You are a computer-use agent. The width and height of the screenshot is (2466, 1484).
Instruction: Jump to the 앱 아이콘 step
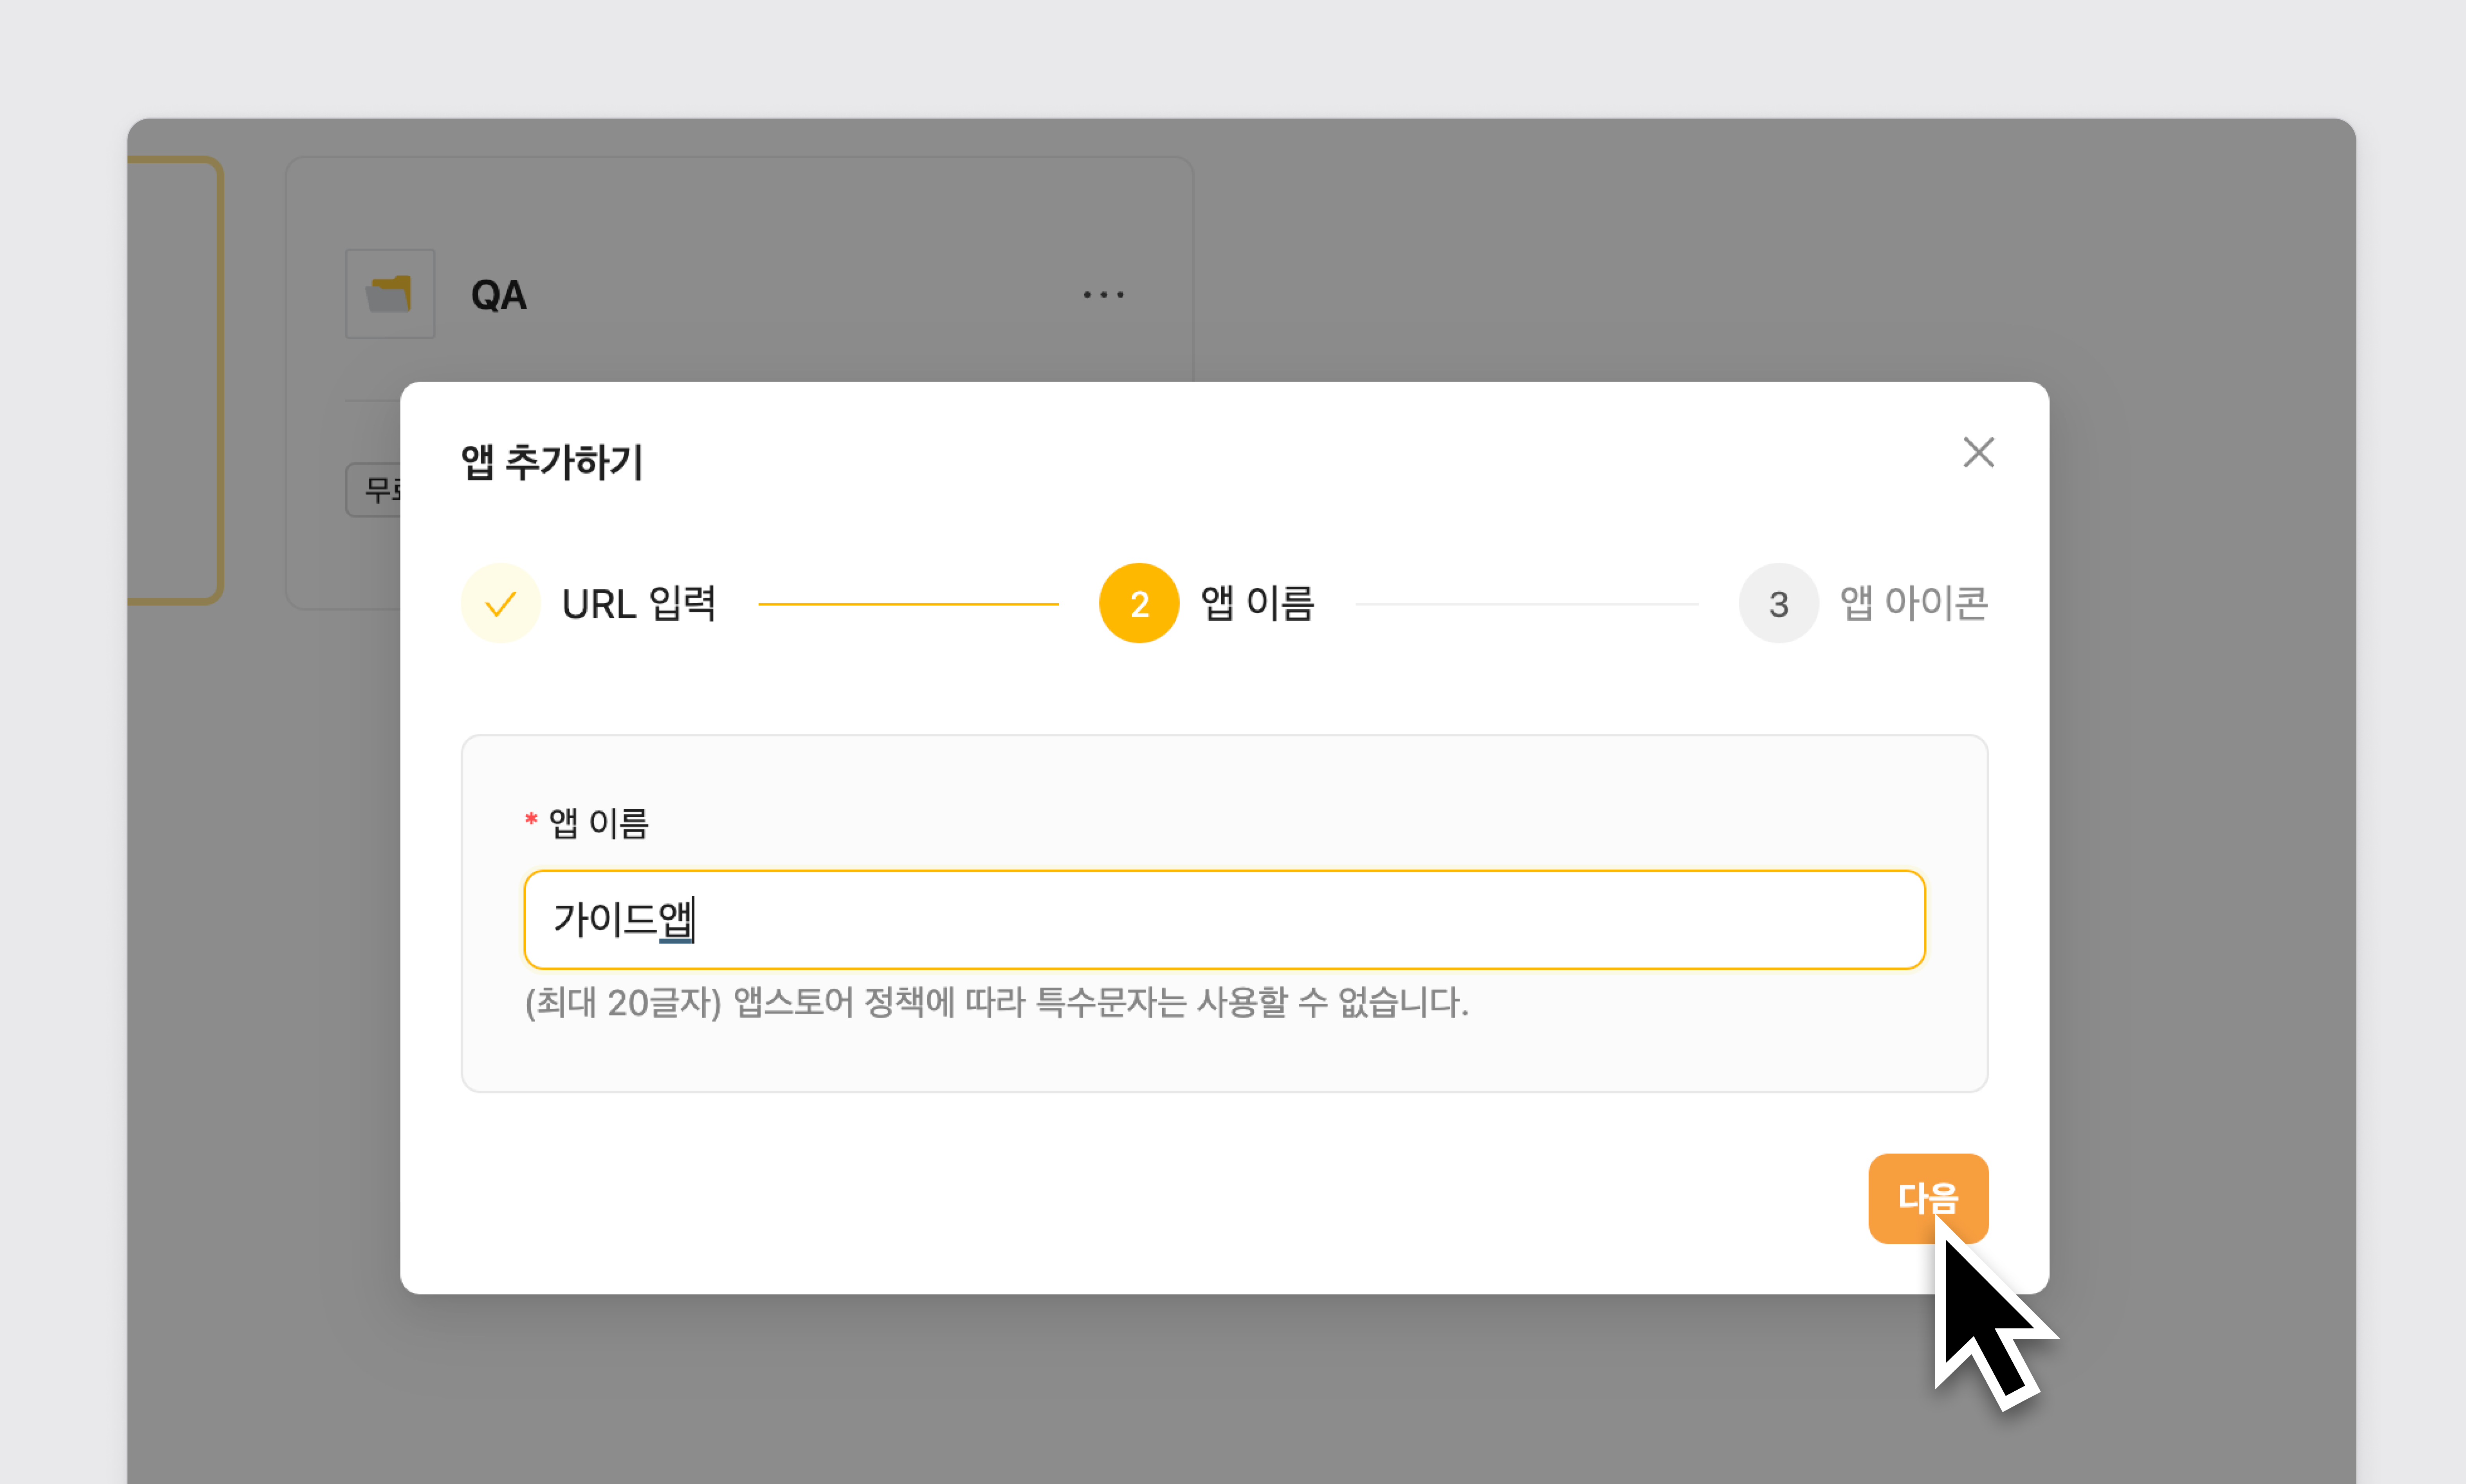coord(1913,603)
